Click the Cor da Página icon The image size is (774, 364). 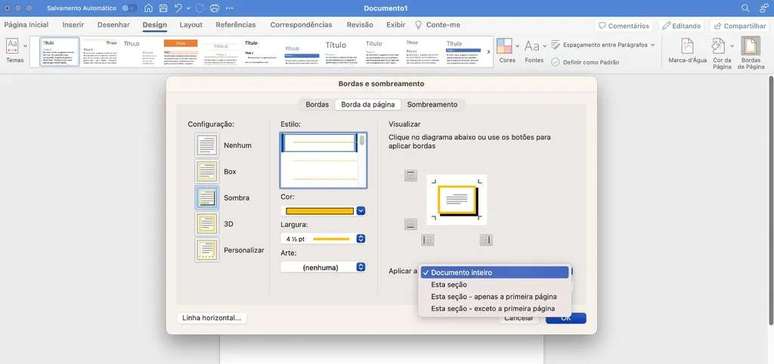(x=718, y=46)
